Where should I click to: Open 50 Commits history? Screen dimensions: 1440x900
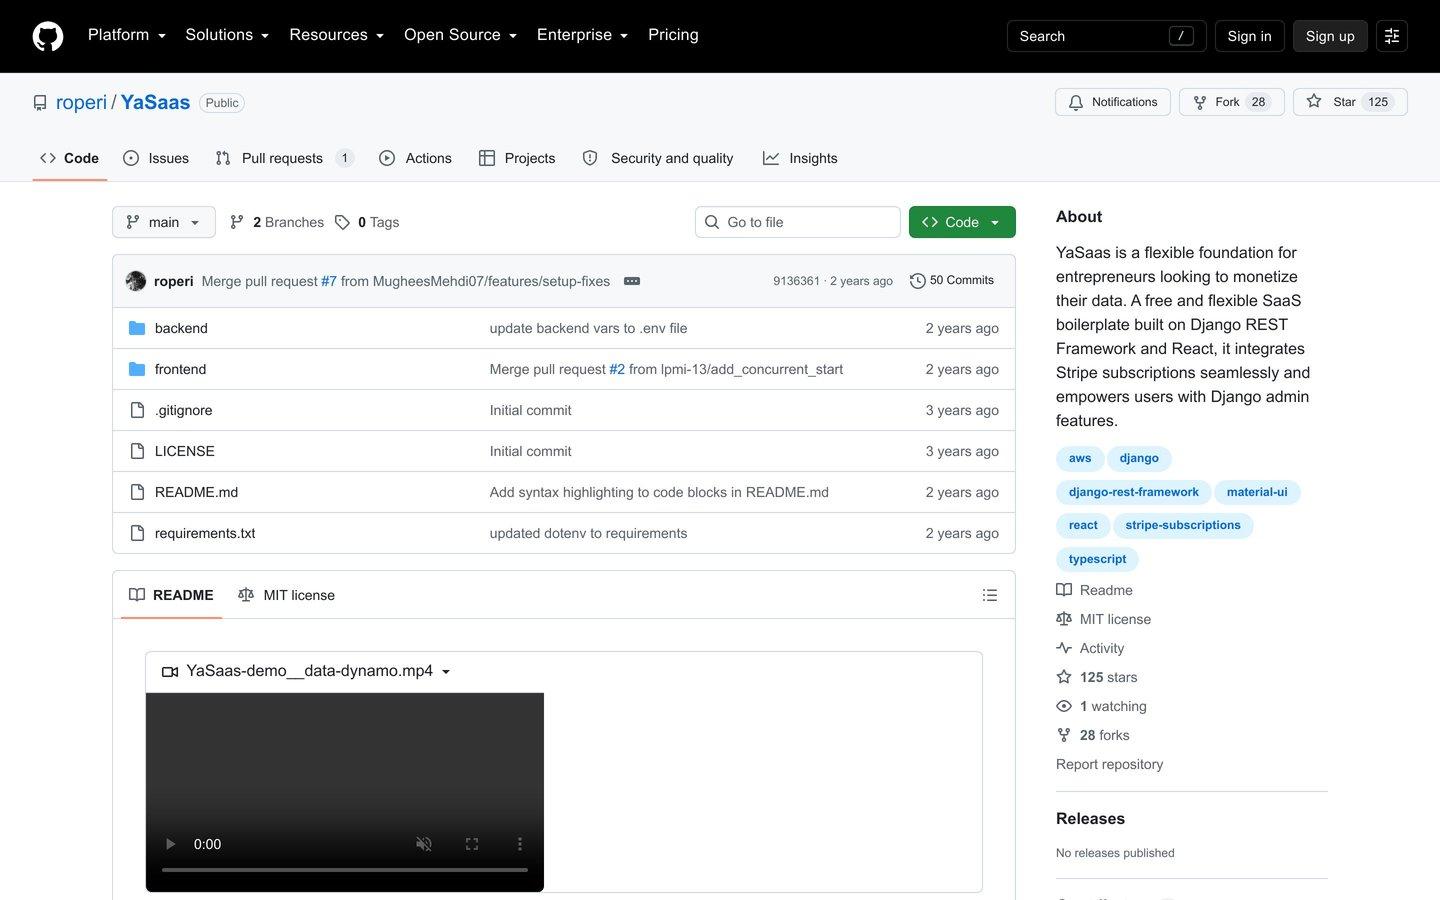coord(952,281)
